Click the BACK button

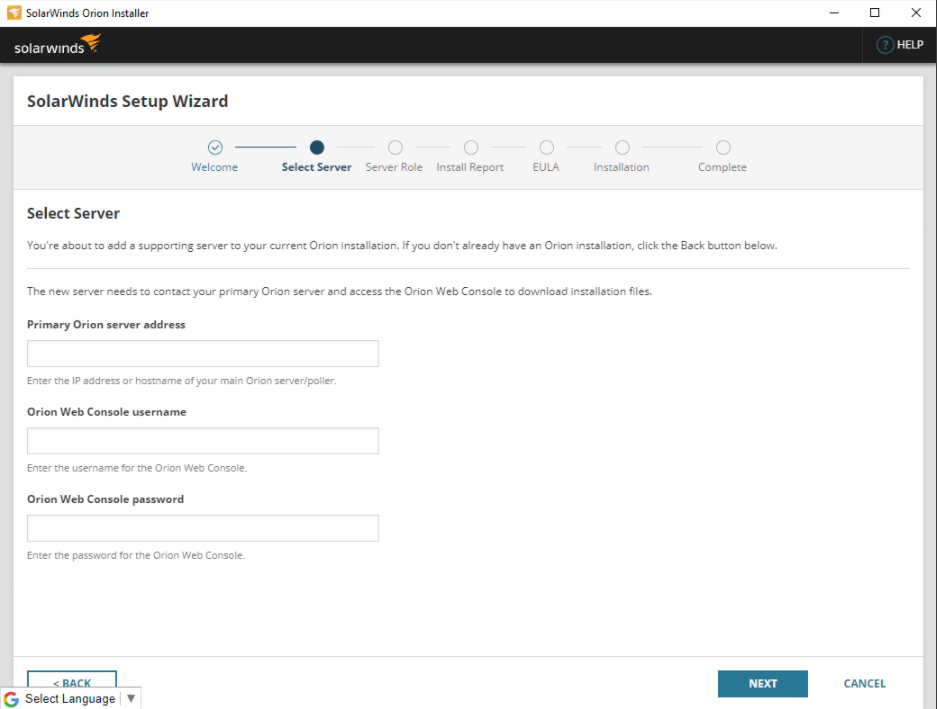(x=72, y=680)
